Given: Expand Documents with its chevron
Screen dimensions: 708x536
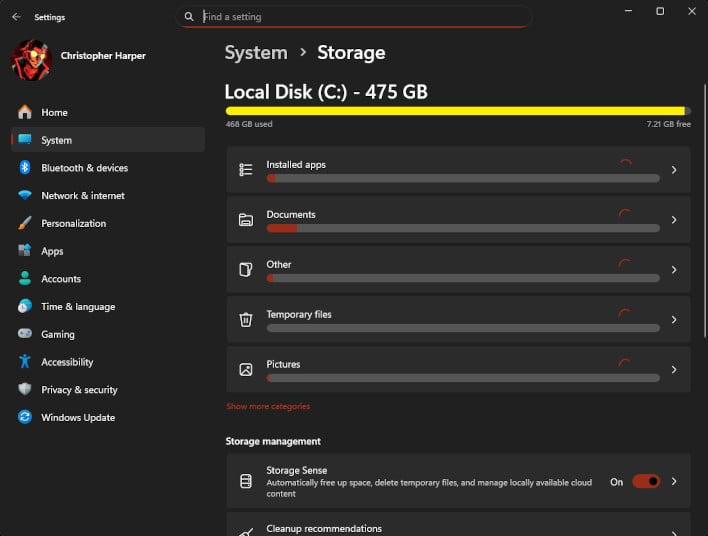Looking at the screenshot, I should 674,220.
